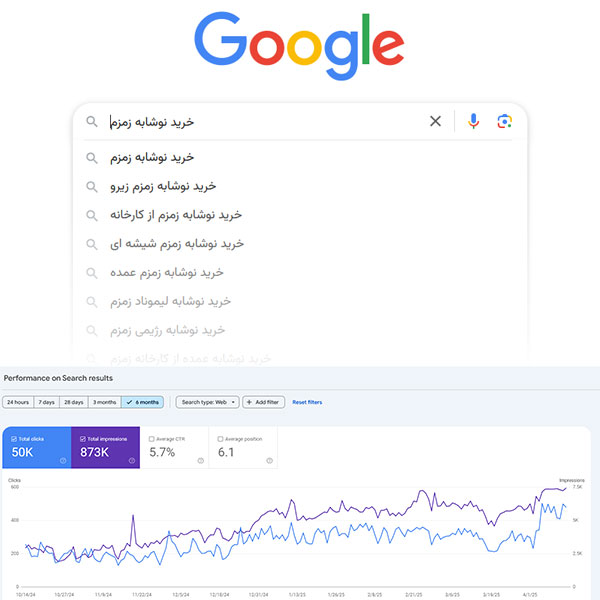The height and width of the screenshot is (600, 600).
Task: Click the magnifier icon inside search box
Action: coord(92,122)
